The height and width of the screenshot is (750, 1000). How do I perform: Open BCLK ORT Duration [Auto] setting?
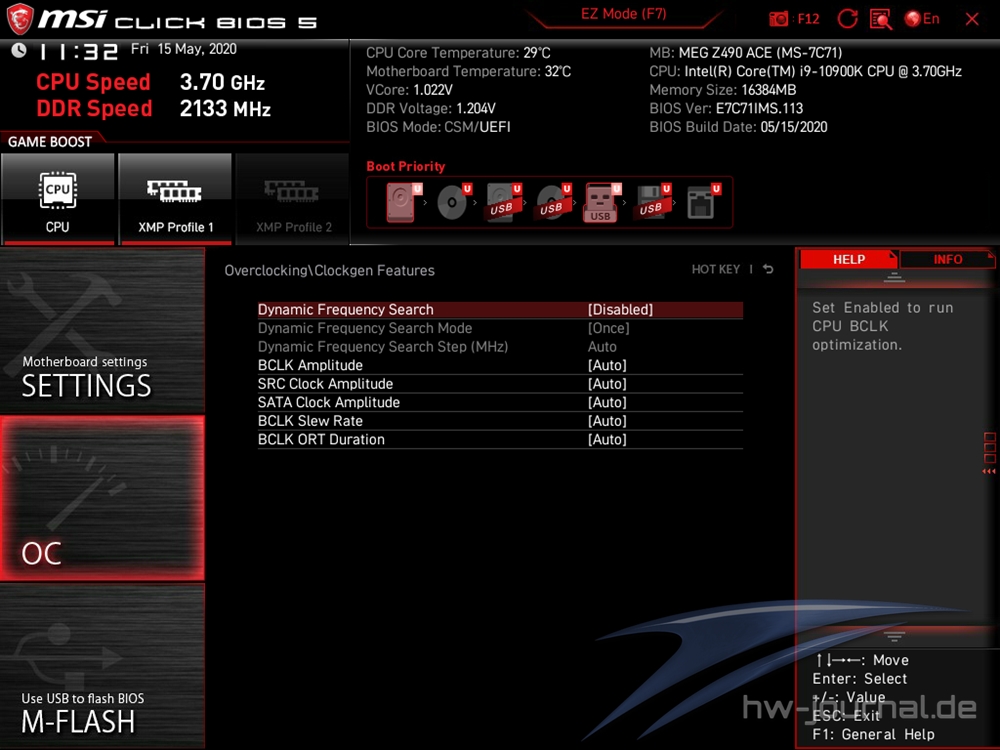coord(500,439)
